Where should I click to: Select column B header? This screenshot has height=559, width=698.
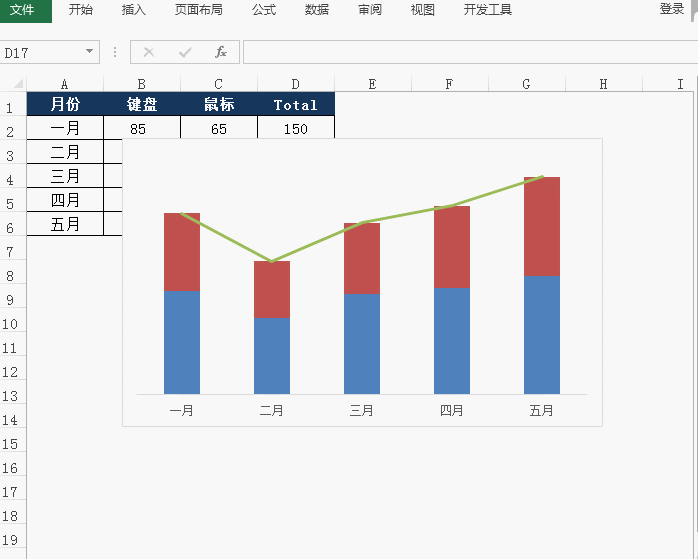click(142, 84)
